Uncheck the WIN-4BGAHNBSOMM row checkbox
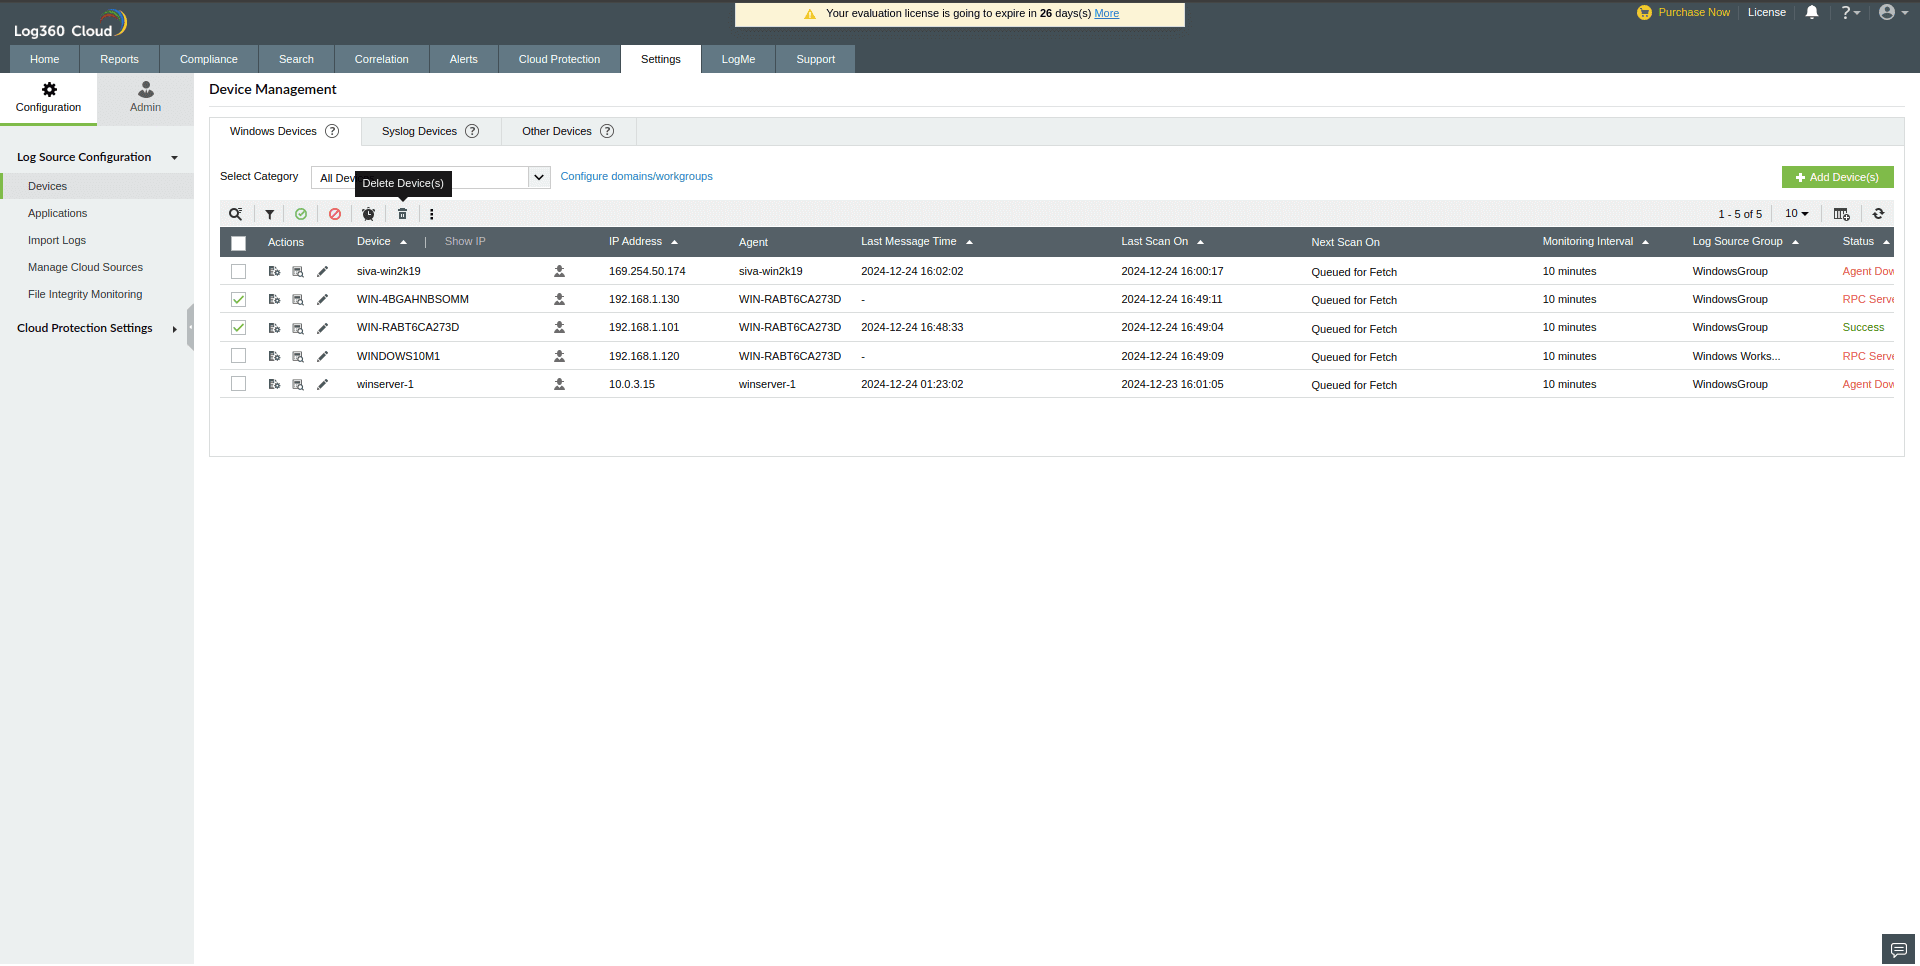The image size is (1920, 966). tap(238, 298)
